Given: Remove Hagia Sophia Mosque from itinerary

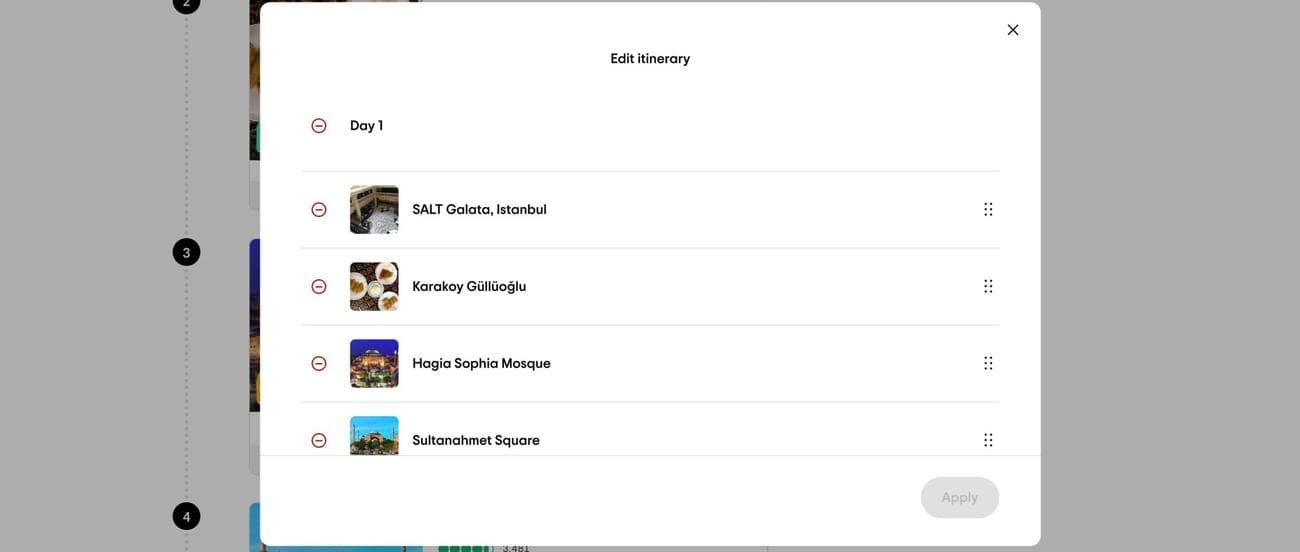Looking at the screenshot, I should [x=319, y=364].
